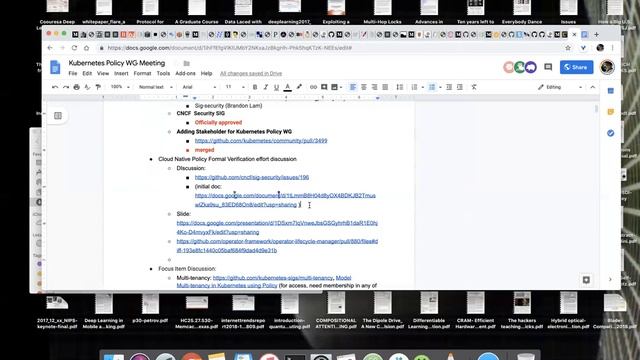Open the Calendar side panel icon
Image resolution: width=640 pixels, height=360 pixels.
click(x=611, y=91)
